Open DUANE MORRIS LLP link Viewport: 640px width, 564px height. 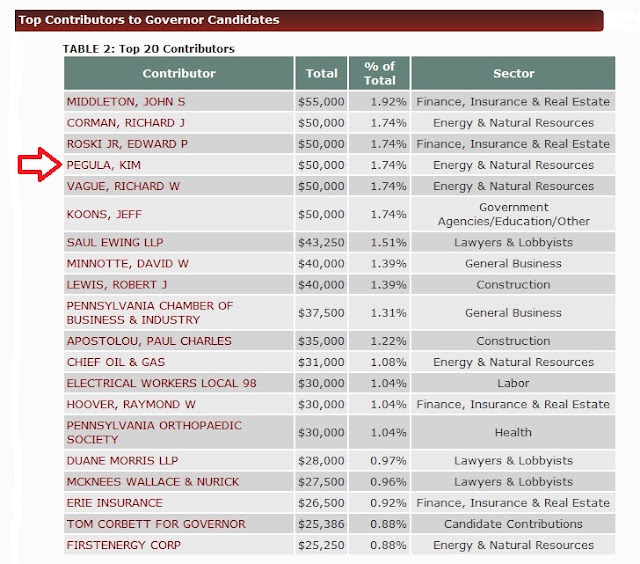[122, 461]
